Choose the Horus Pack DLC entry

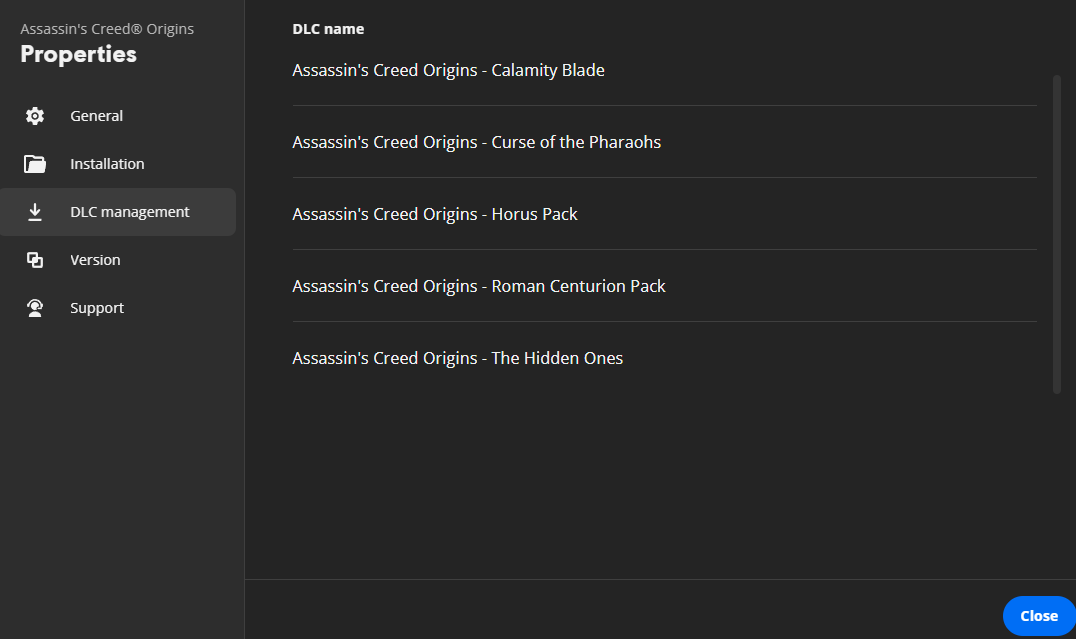click(x=435, y=214)
